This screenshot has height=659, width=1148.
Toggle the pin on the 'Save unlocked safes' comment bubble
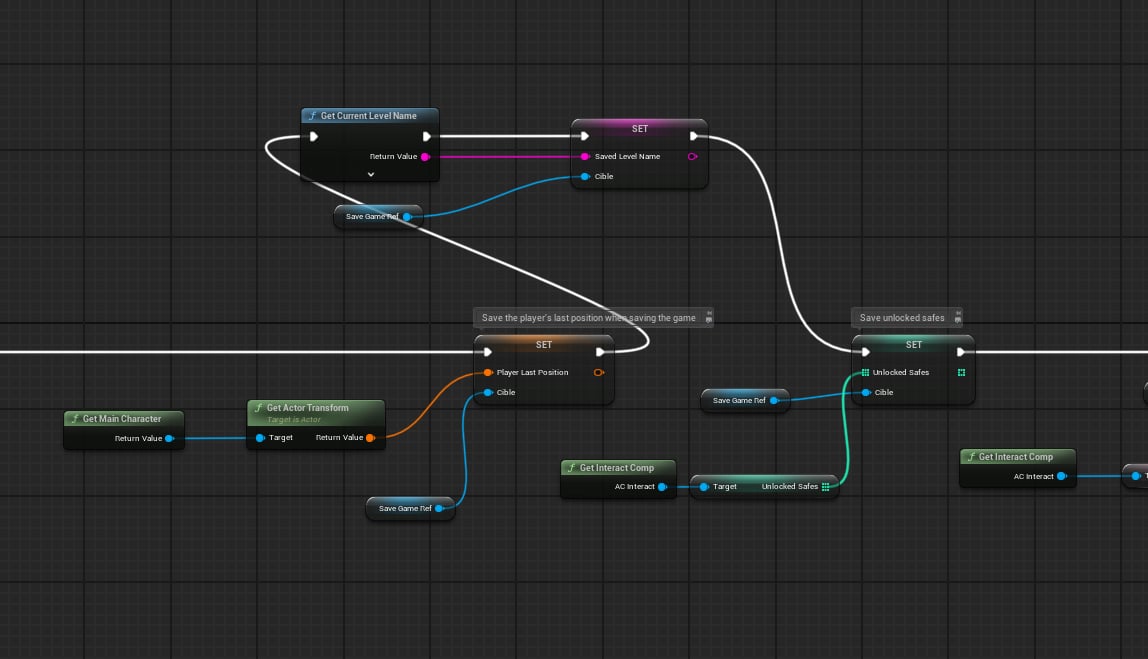pyautogui.click(x=955, y=318)
